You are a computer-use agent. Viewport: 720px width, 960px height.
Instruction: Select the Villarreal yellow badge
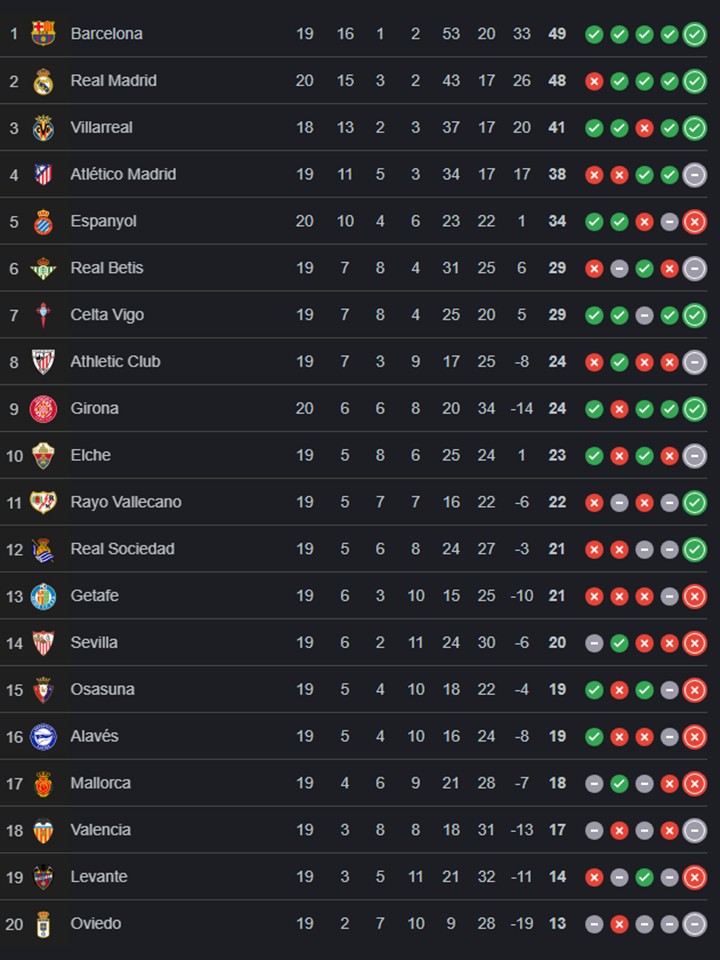coord(43,128)
